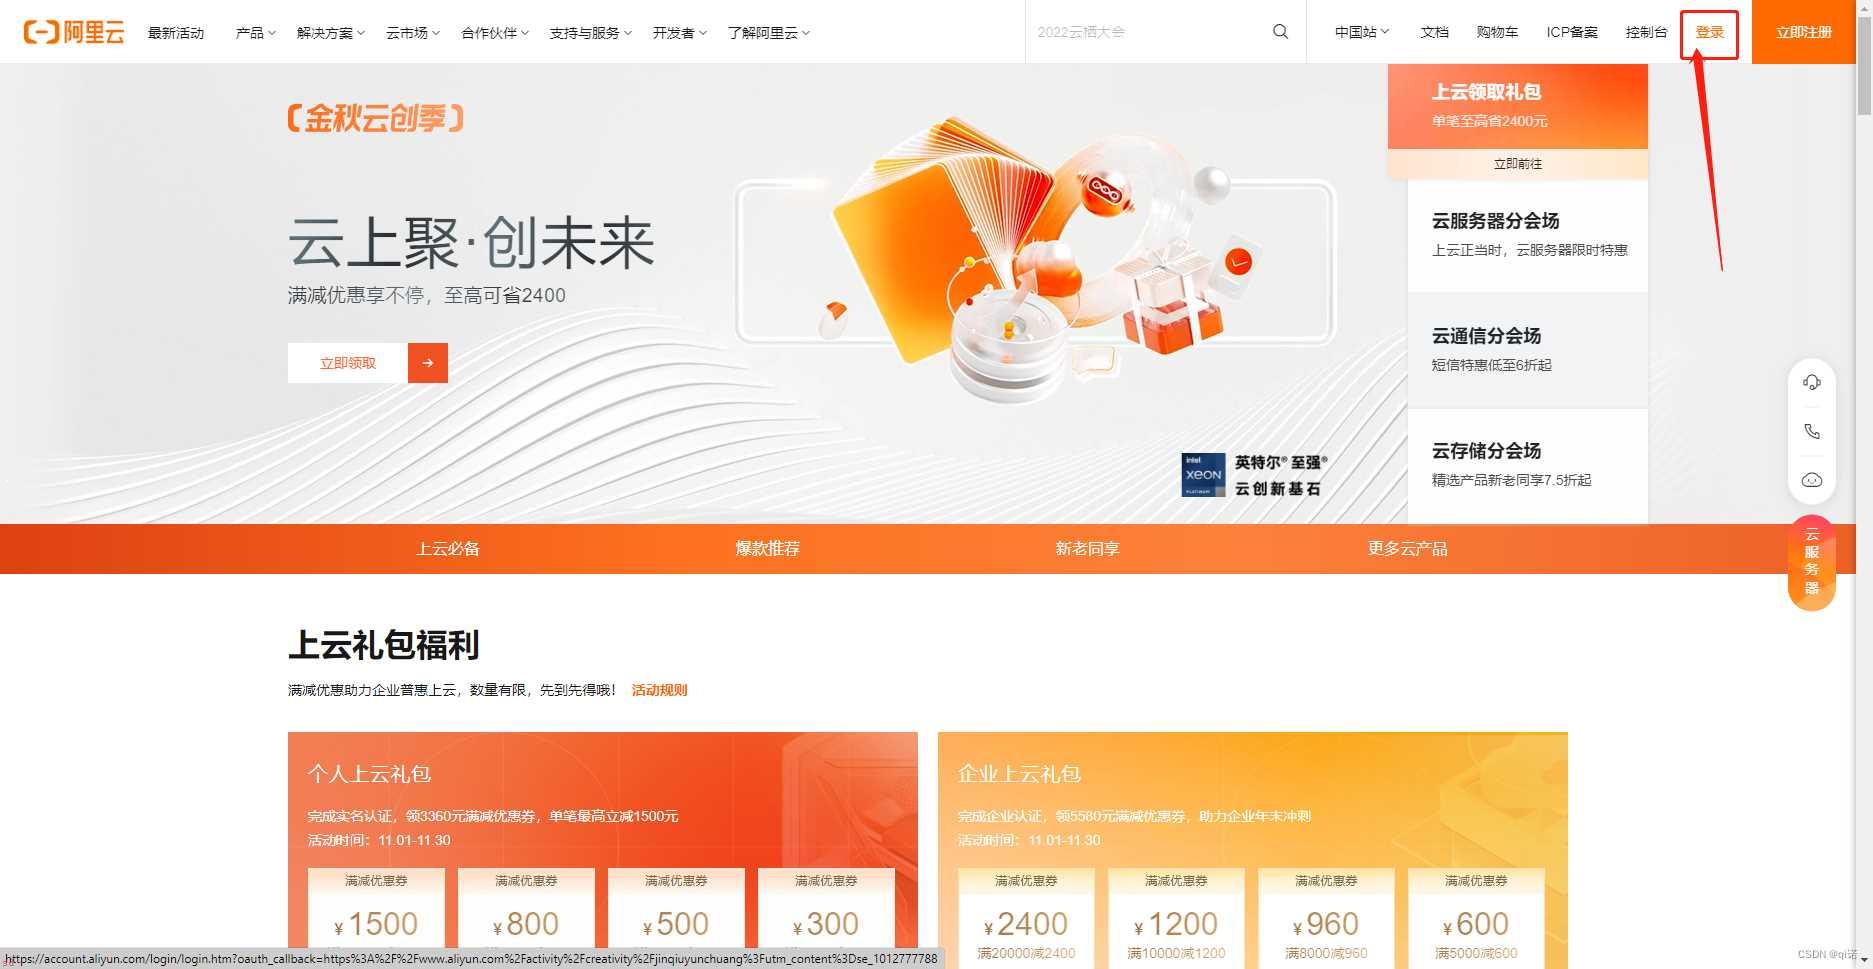1873x969 pixels.
Task: Open the floating 云服务器 side badge
Action: [1811, 562]
